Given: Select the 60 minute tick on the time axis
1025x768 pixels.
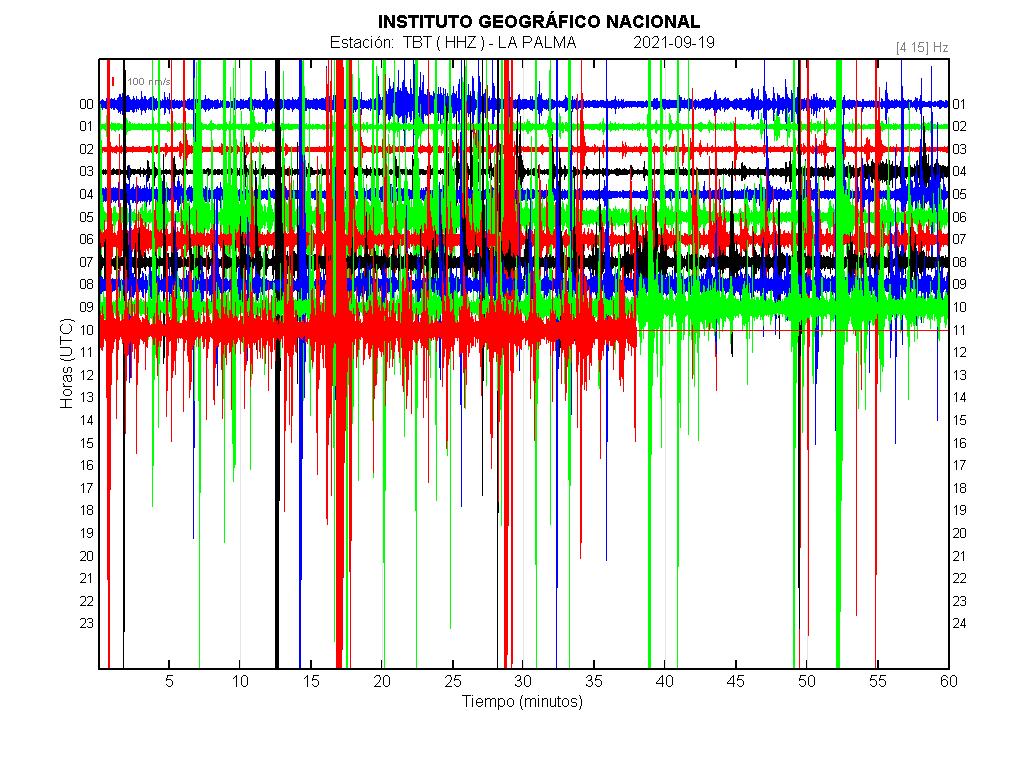Looking at the screenshot, I should [x=948, y=681].
